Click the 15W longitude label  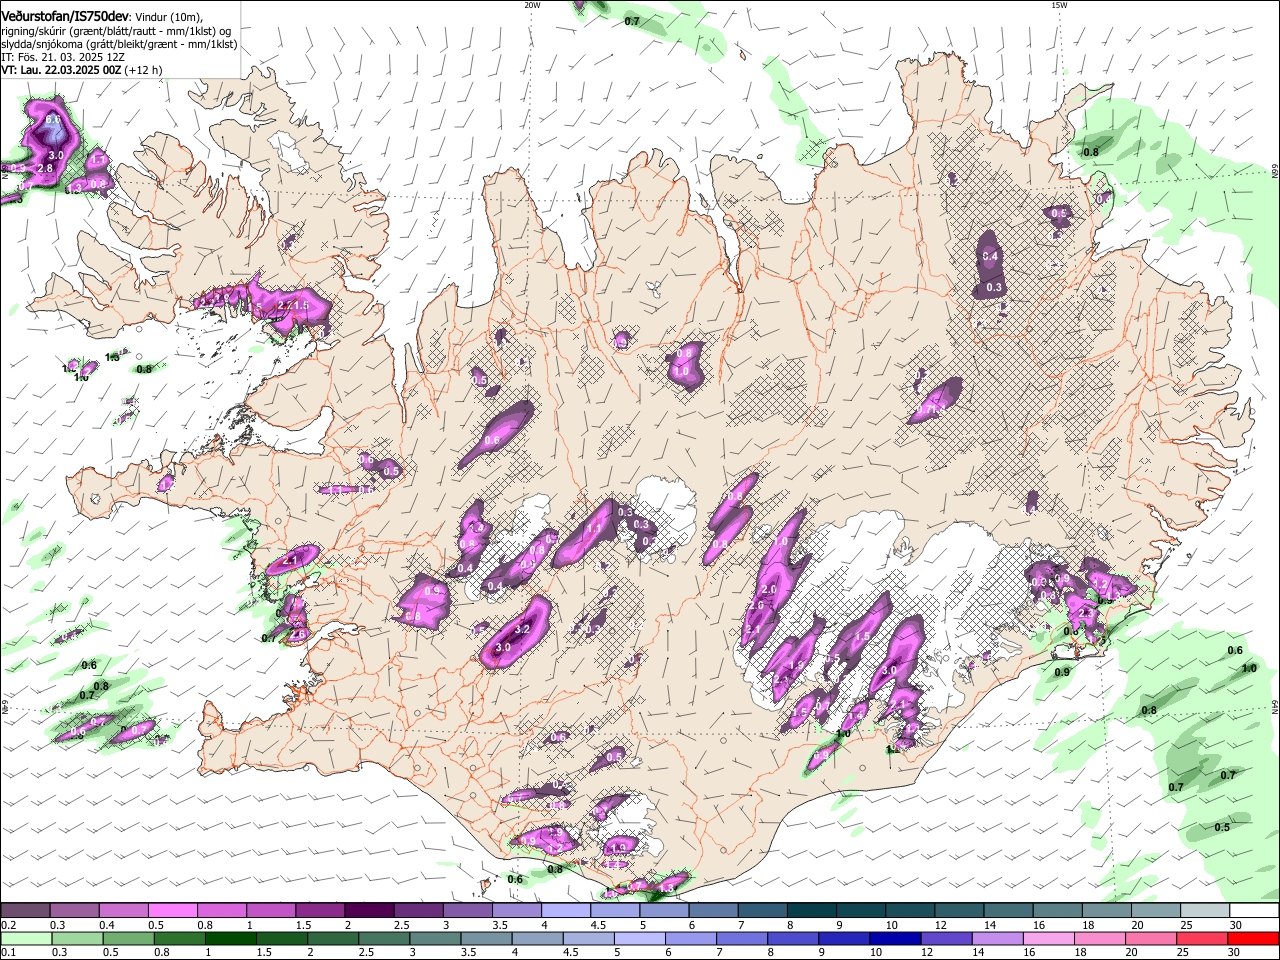(x=1059, y=5)
